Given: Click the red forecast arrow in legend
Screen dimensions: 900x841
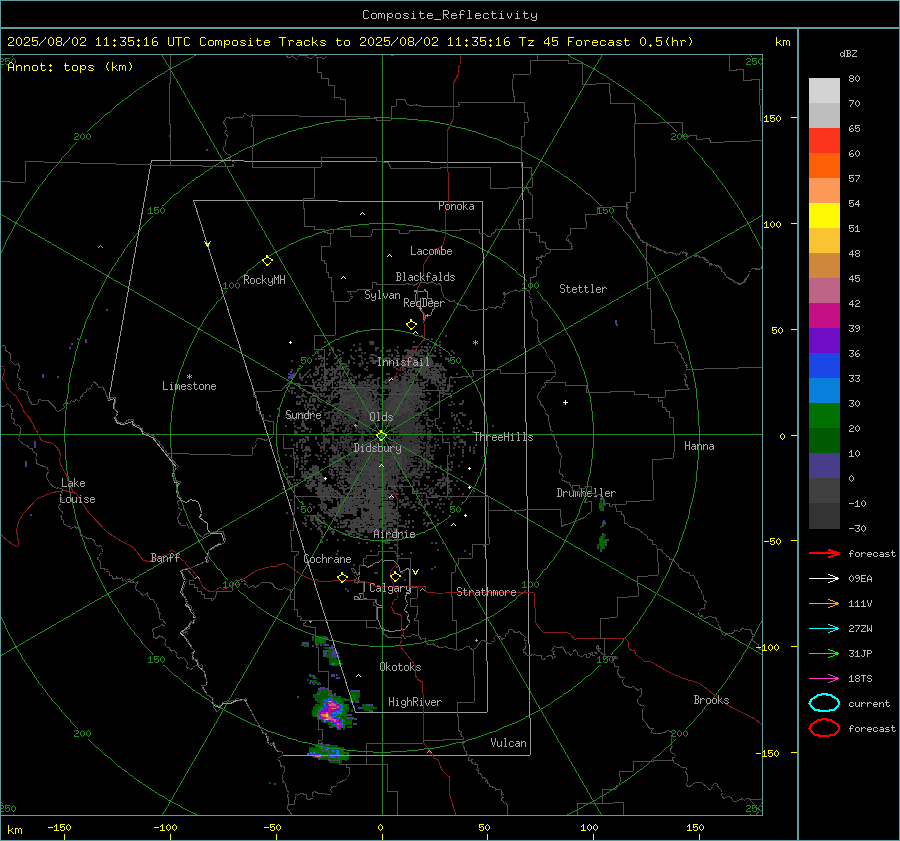Looking at the screenshot, I should click(x=824, y=553).
